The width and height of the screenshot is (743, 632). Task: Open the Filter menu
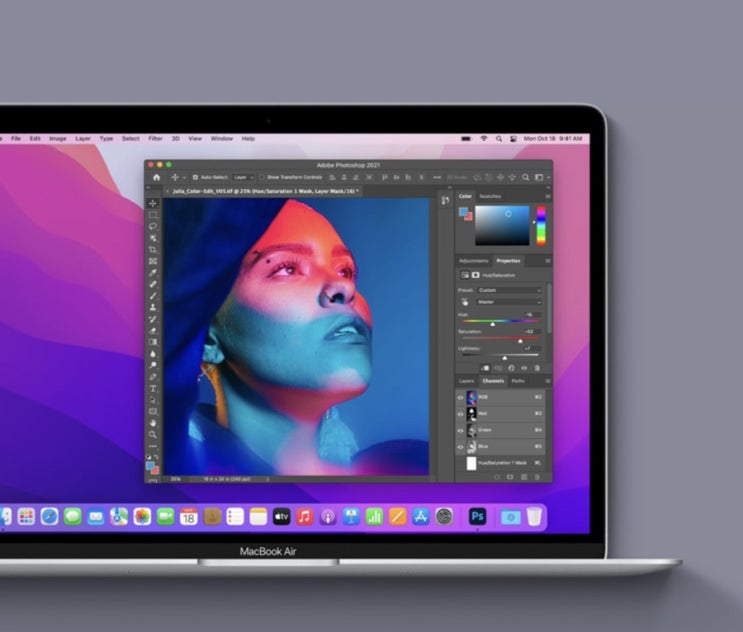tap(155, 138)
